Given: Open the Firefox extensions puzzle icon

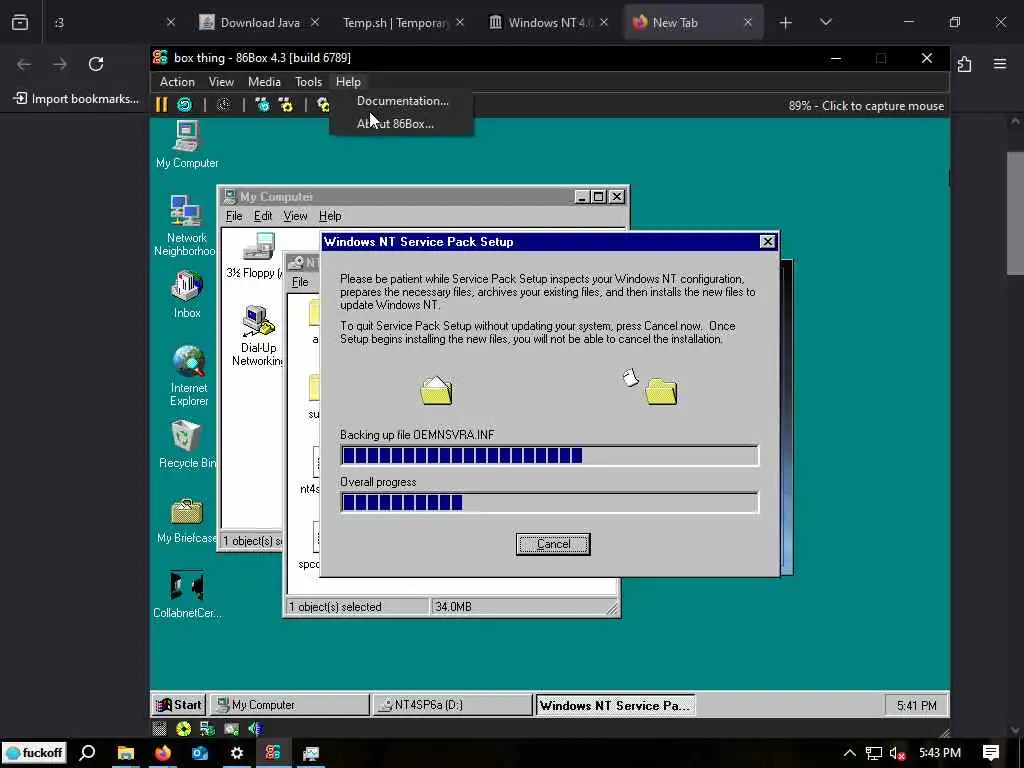Looking at the screenshot, I should 965,64.
